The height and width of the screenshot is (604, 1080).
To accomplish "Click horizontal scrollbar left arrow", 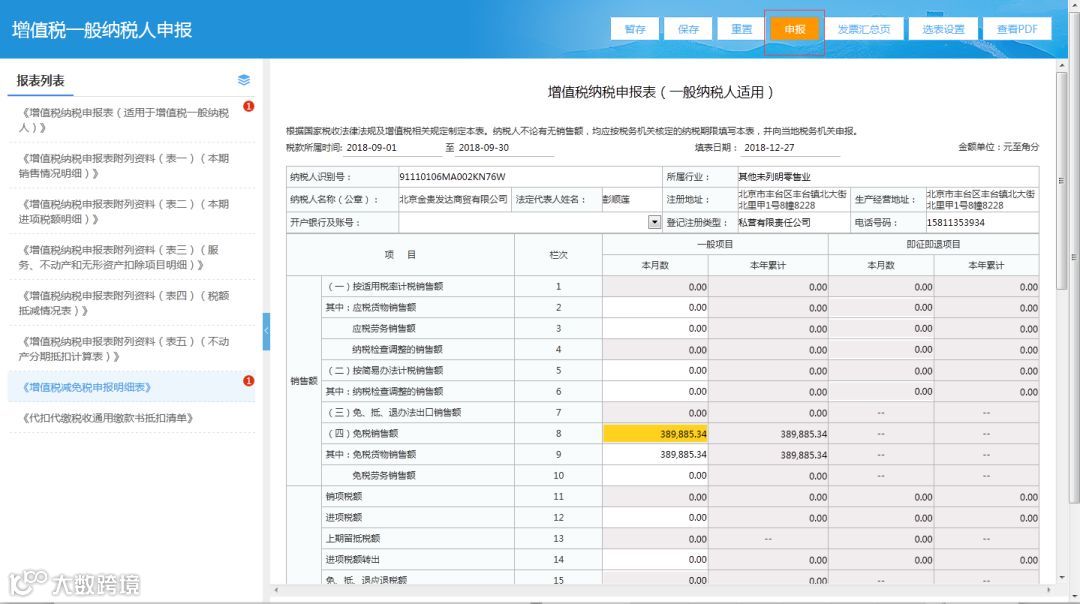I will [276, 590].
